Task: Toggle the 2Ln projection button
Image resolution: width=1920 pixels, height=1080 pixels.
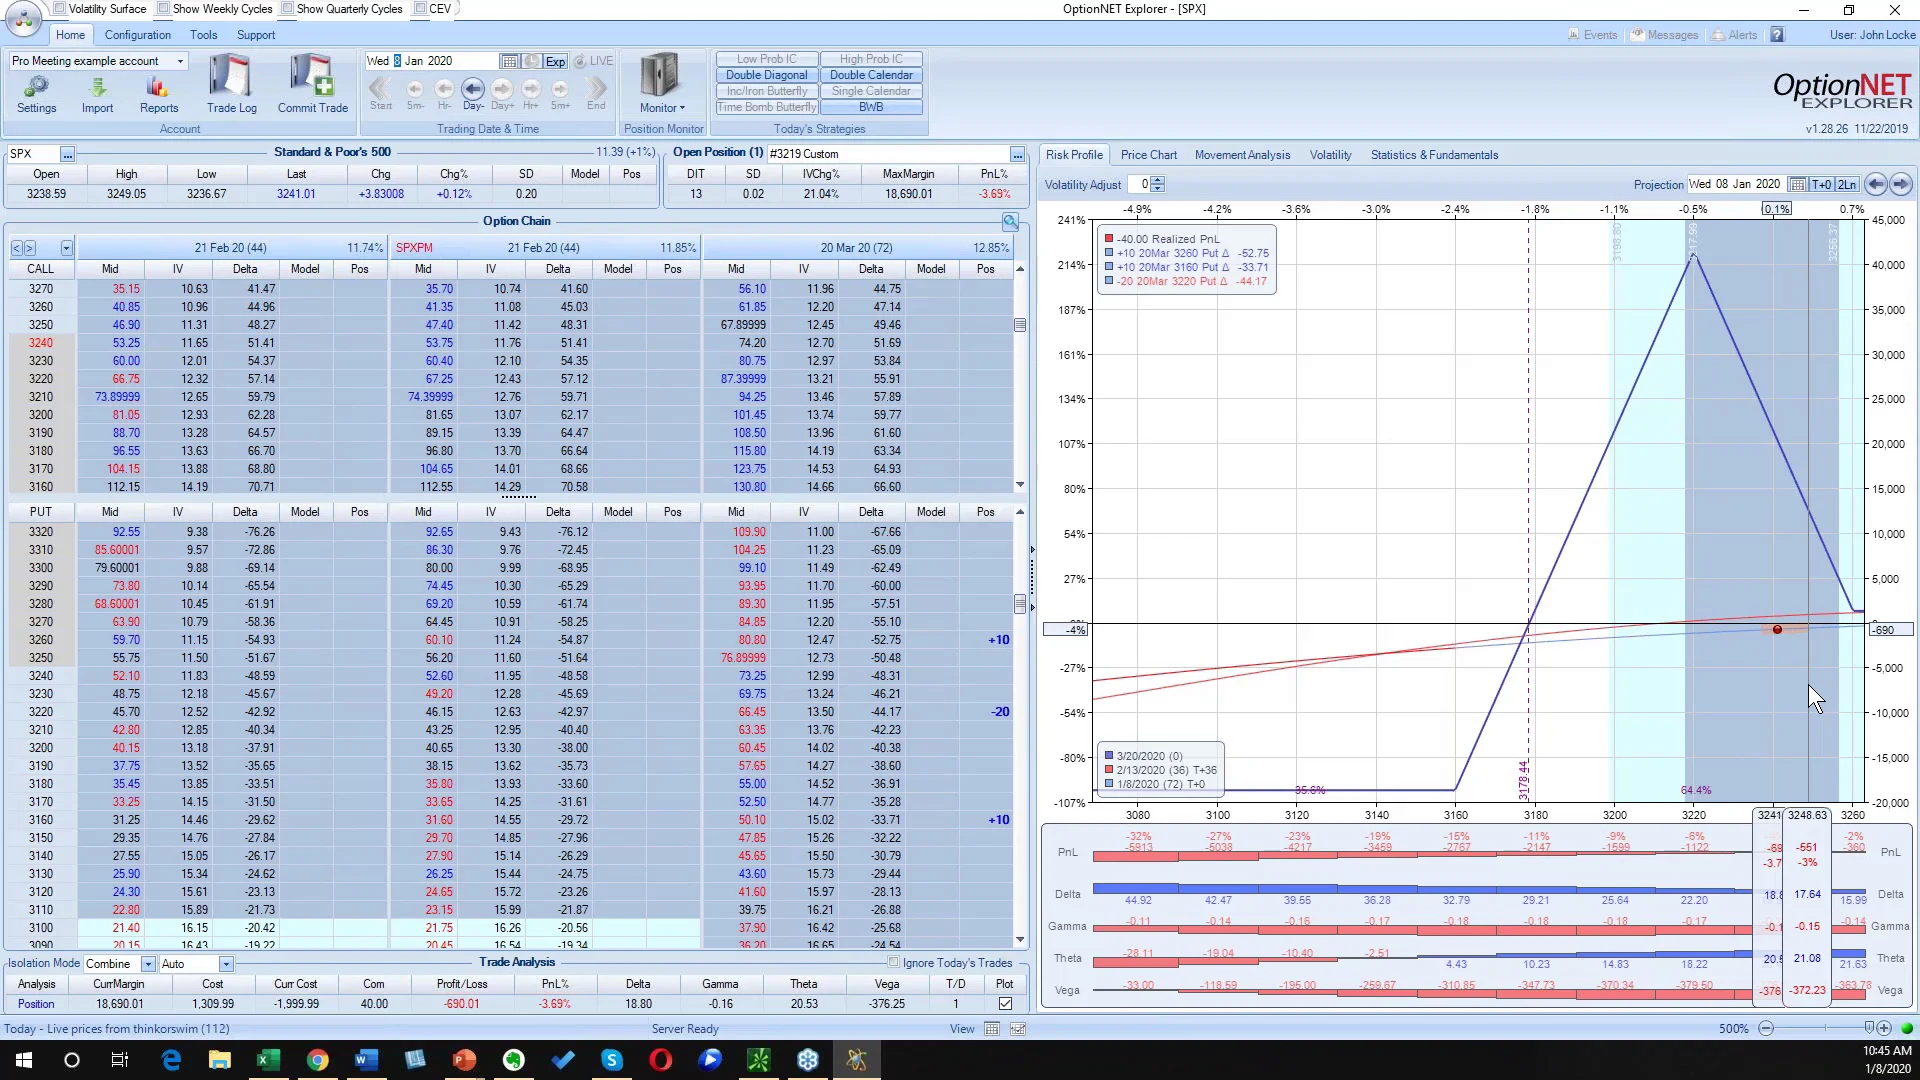Action: coord(1847,184)
